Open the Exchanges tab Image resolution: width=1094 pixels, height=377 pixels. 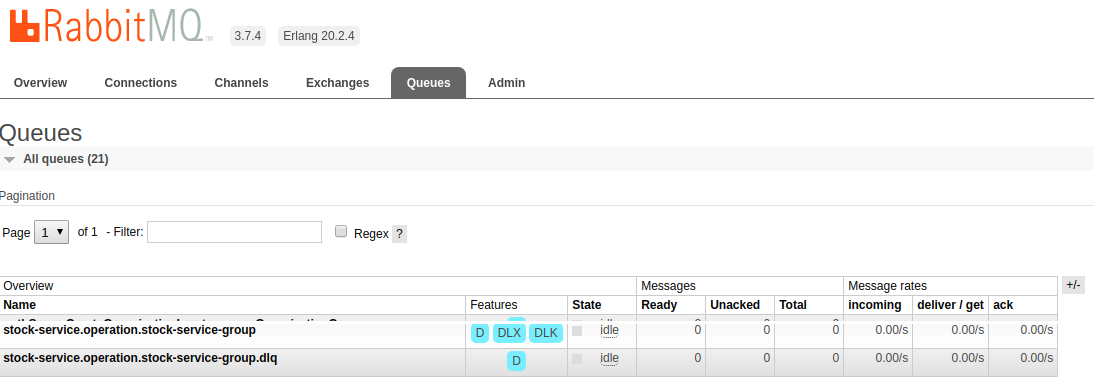click(338, 82)
